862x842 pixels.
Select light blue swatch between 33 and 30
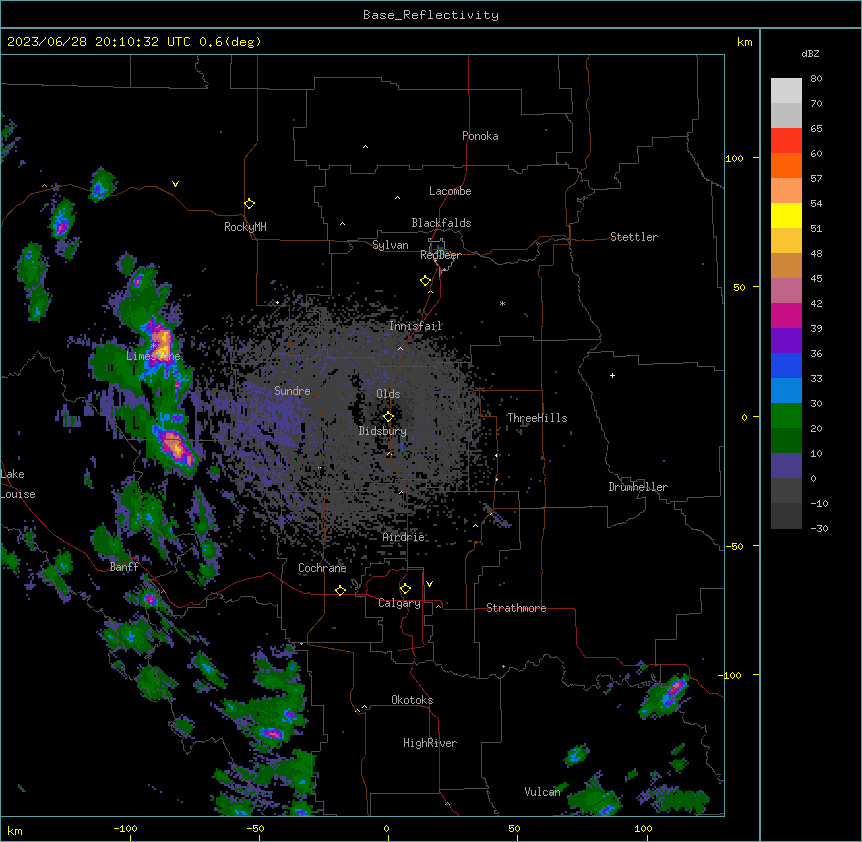click(786, 390)
